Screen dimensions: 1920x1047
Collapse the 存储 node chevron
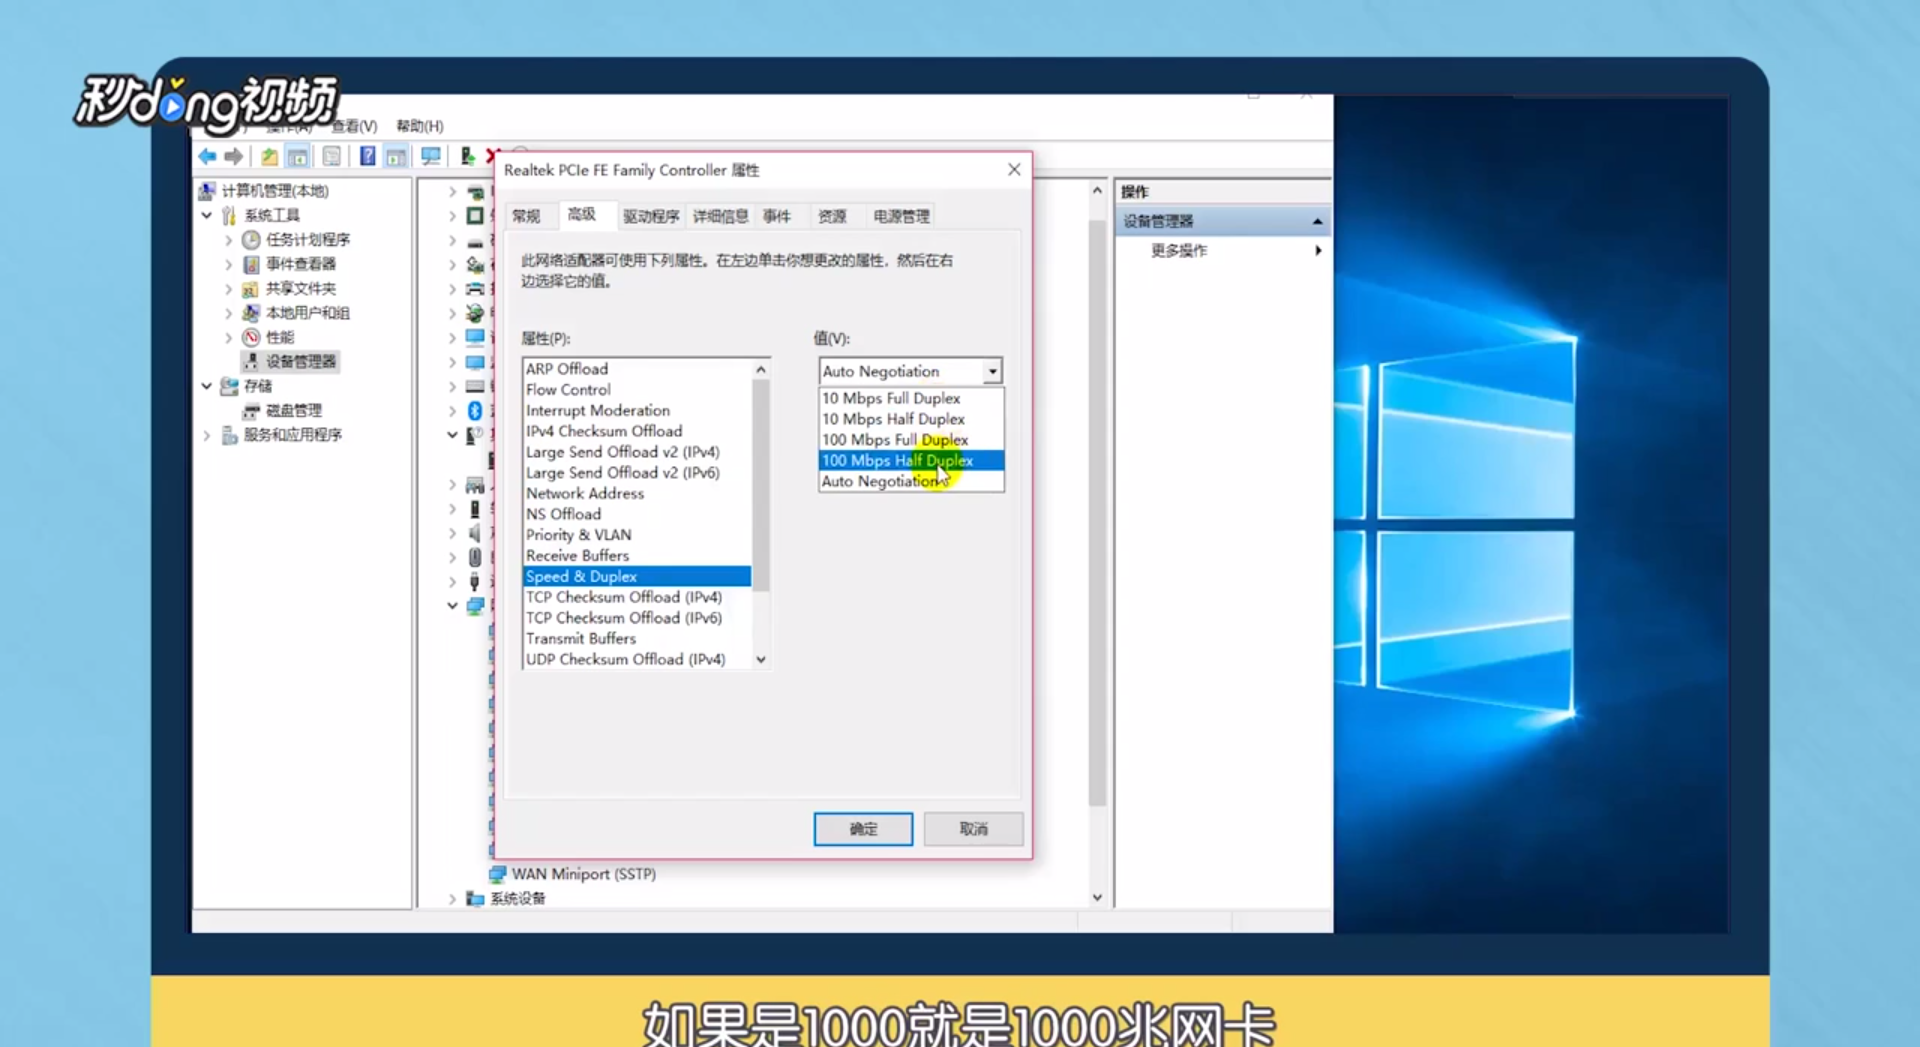[207, 386]
